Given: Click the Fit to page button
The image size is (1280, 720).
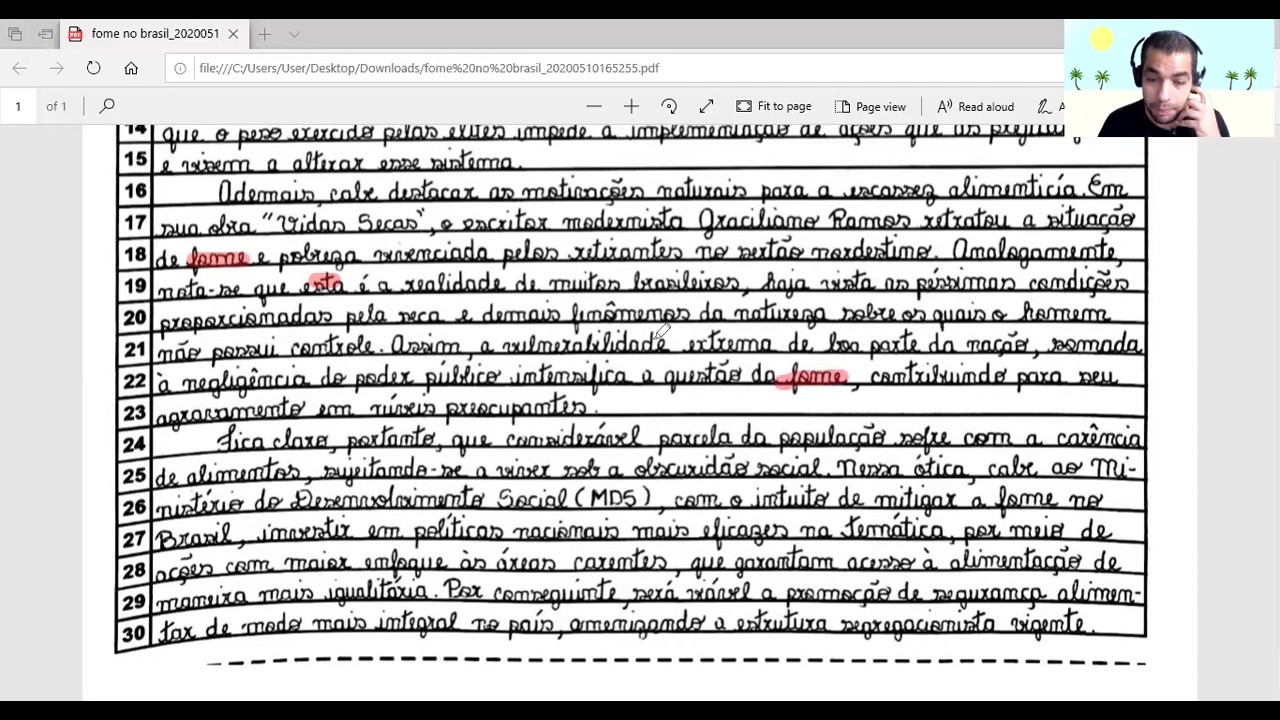Looking at the screenshot, I should coord(774,106).
